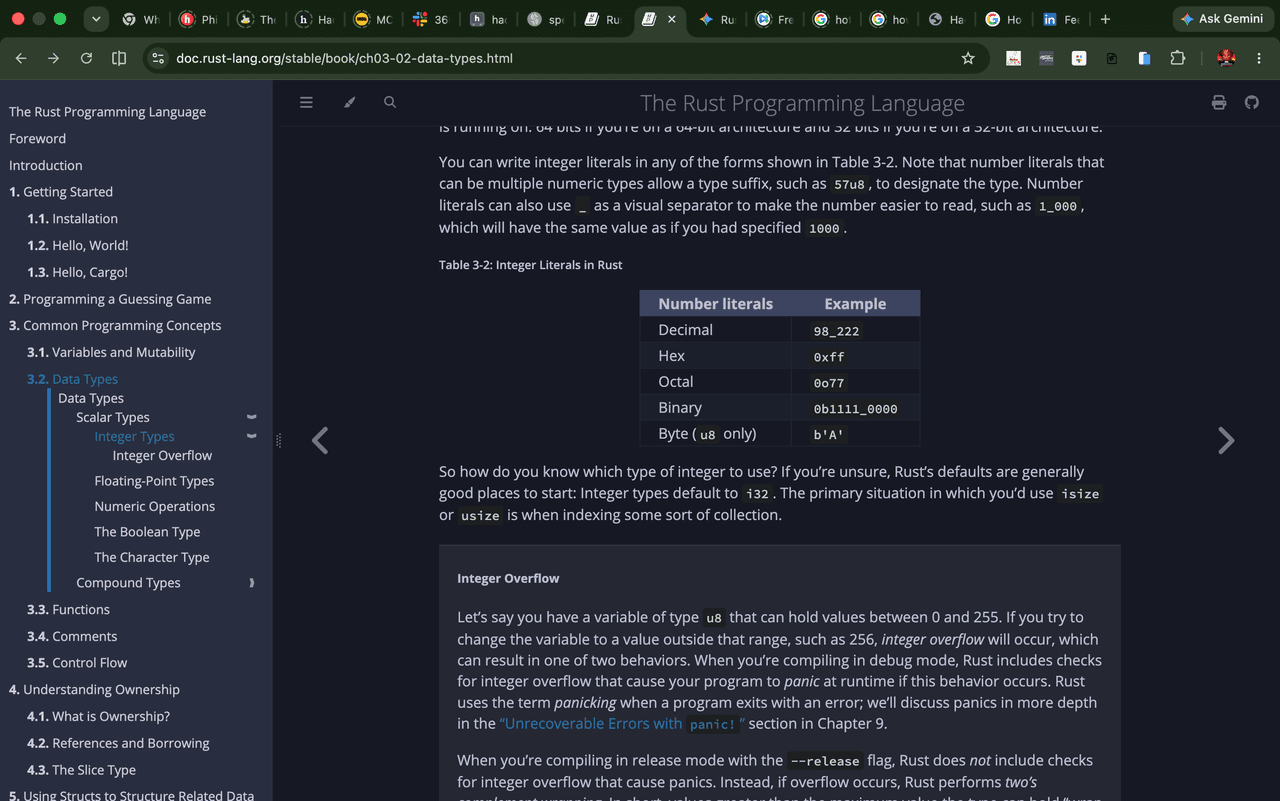This screenshot has height=801, width=1280.
Task: Jump to 'Integer Overflow' in the sidebar
Action: click(x=162, y=455)
